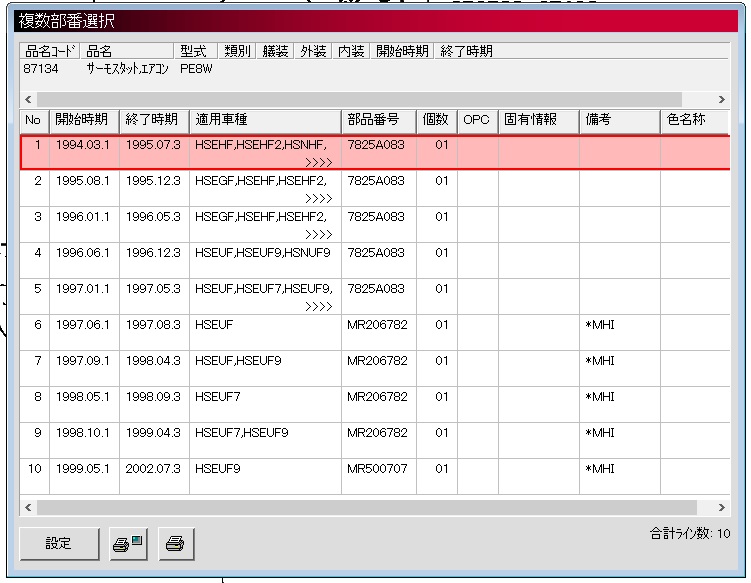The height and width of the screenshot is (583, 751).
Task: Click the 備考 column header
Action: (620, 120)
